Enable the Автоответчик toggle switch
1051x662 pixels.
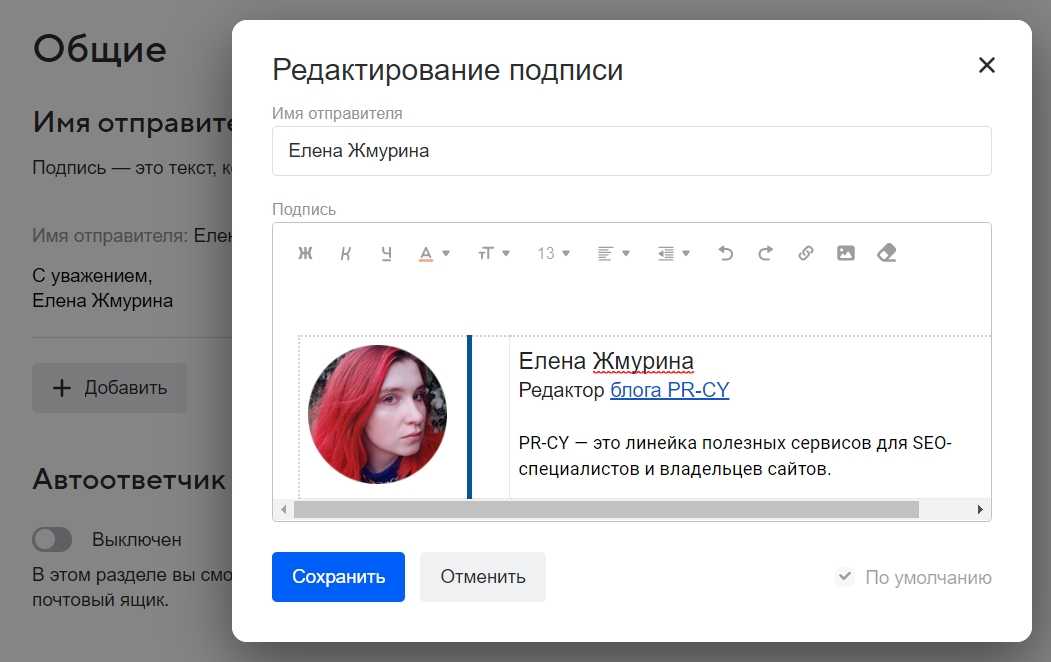52,540
